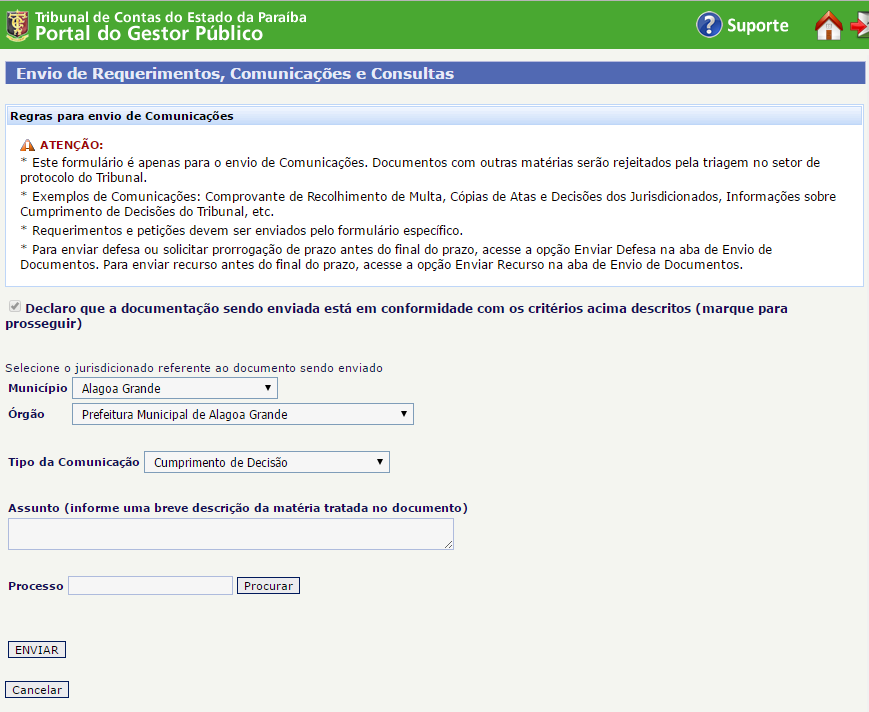Click the 'Envio de Requerimentos' blue title bar
Image resolution: width=869 pixels, height=712 pixels.
pyautogui.click(x=235, y=74)
